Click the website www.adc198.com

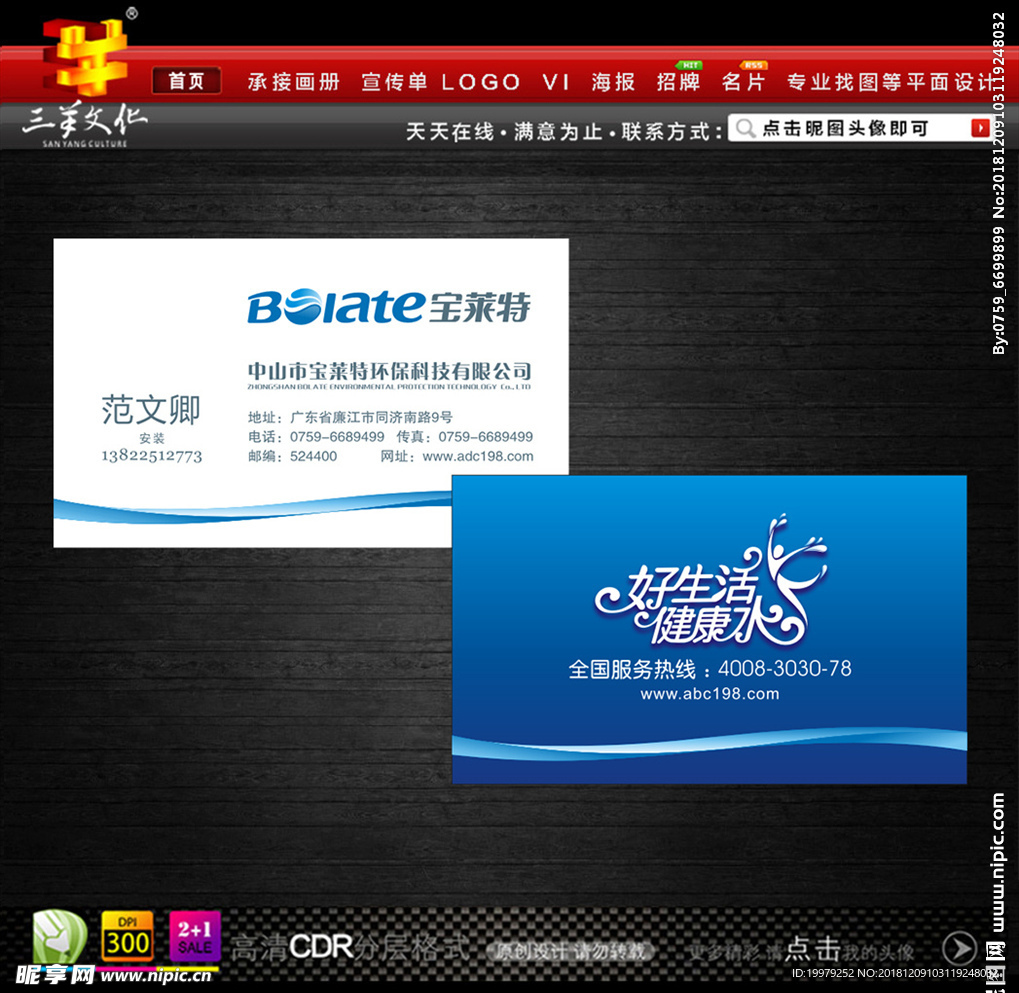click(478, 456)
